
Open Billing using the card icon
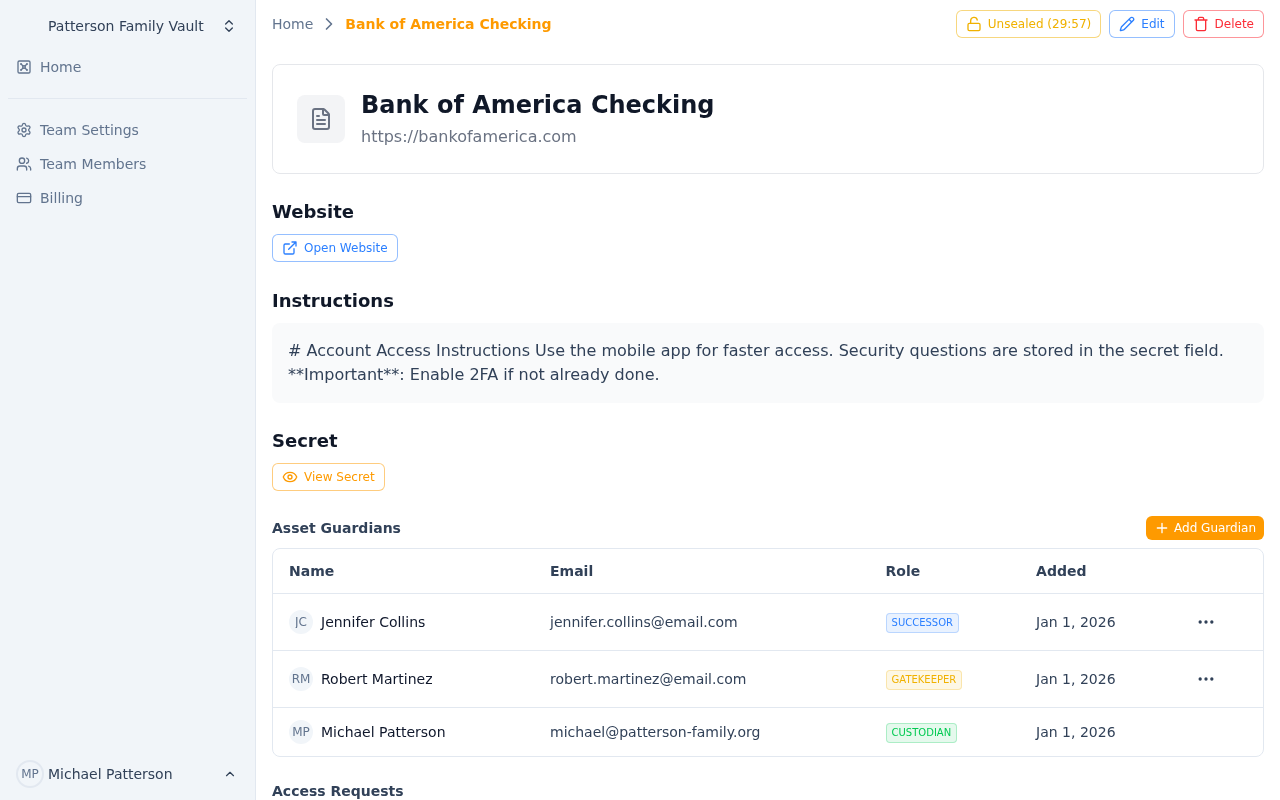point(23,198)
